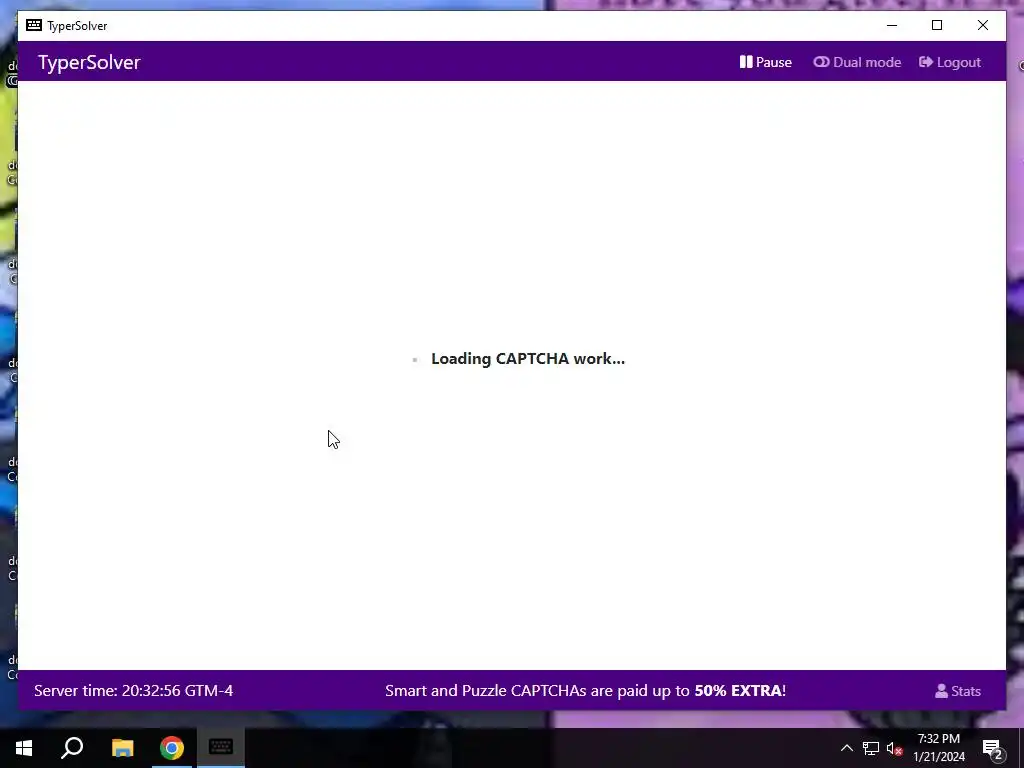Click the TyperSolver keyboard icon in the title bar
The image size is (1024, 768).
click(x=34, y=25)
